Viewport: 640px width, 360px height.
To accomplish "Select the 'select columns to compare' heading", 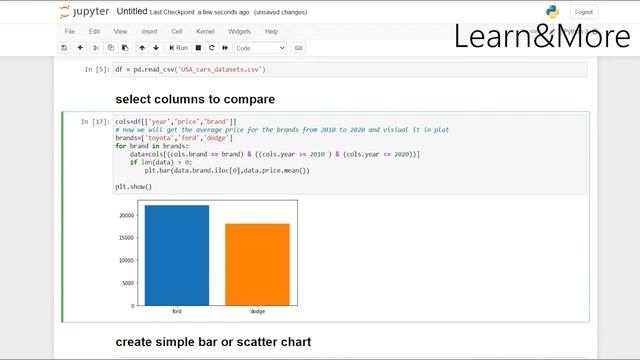I will (195, 99).
